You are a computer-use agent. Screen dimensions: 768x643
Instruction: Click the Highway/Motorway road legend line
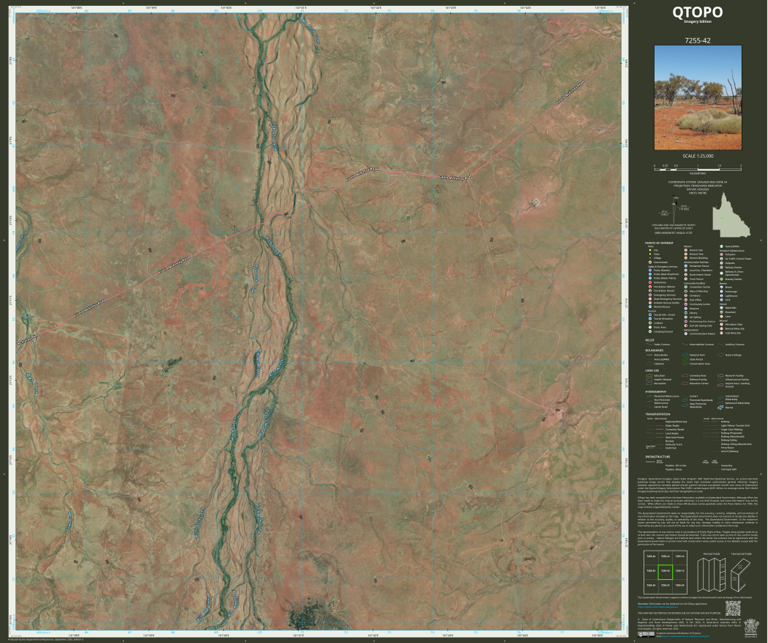[x=660, y=422]
